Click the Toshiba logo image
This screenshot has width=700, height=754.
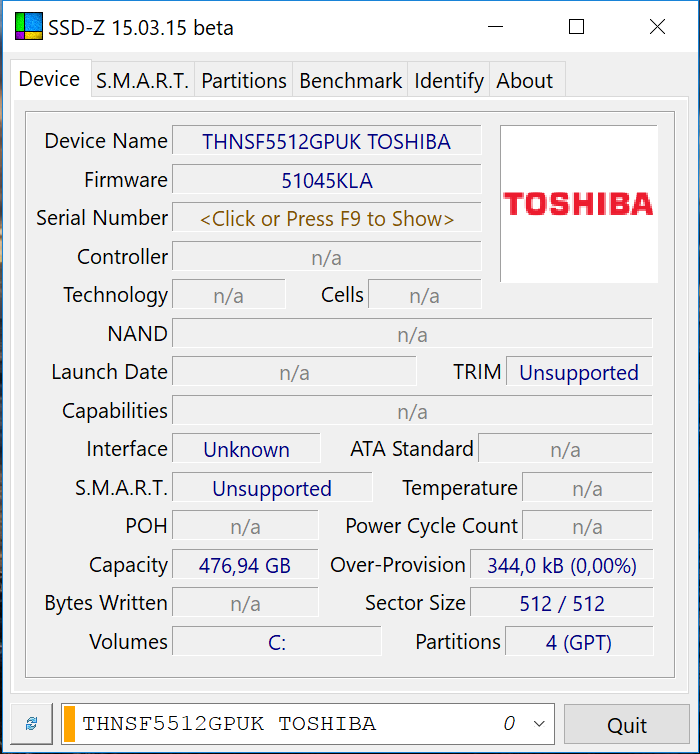click(x=579, y=204)
